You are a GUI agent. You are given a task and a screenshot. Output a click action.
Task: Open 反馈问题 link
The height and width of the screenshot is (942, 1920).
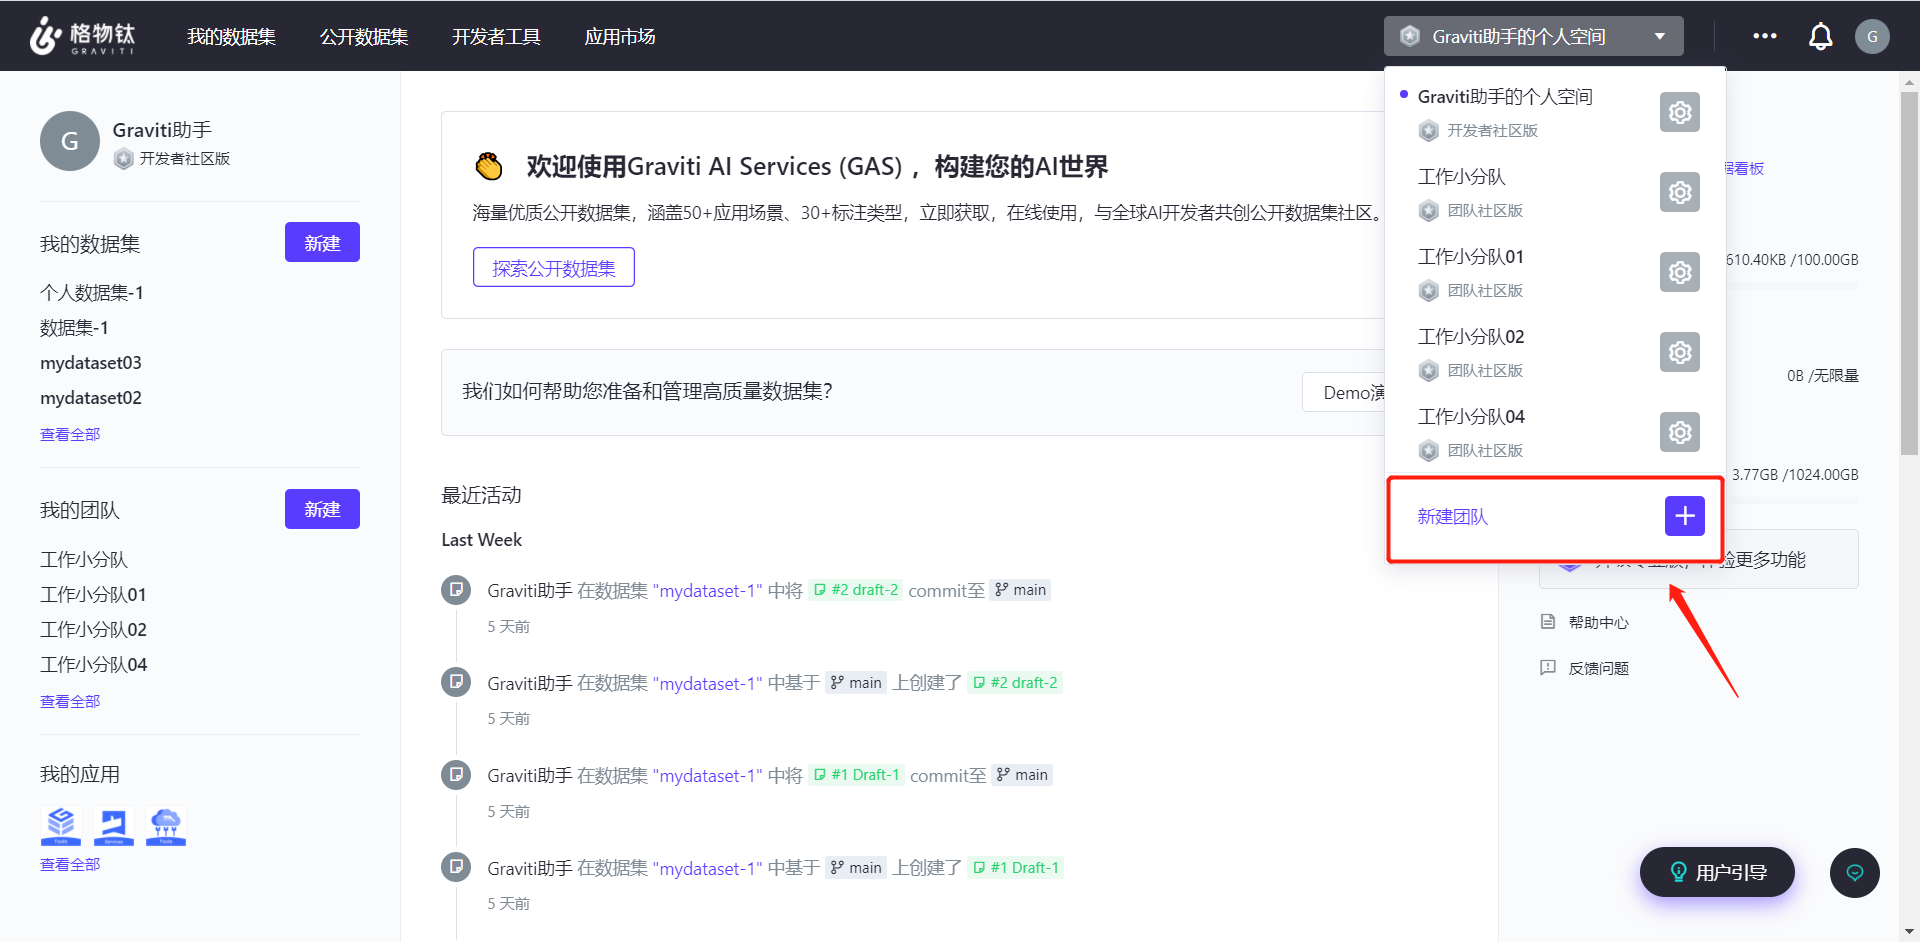(1598, 669)
